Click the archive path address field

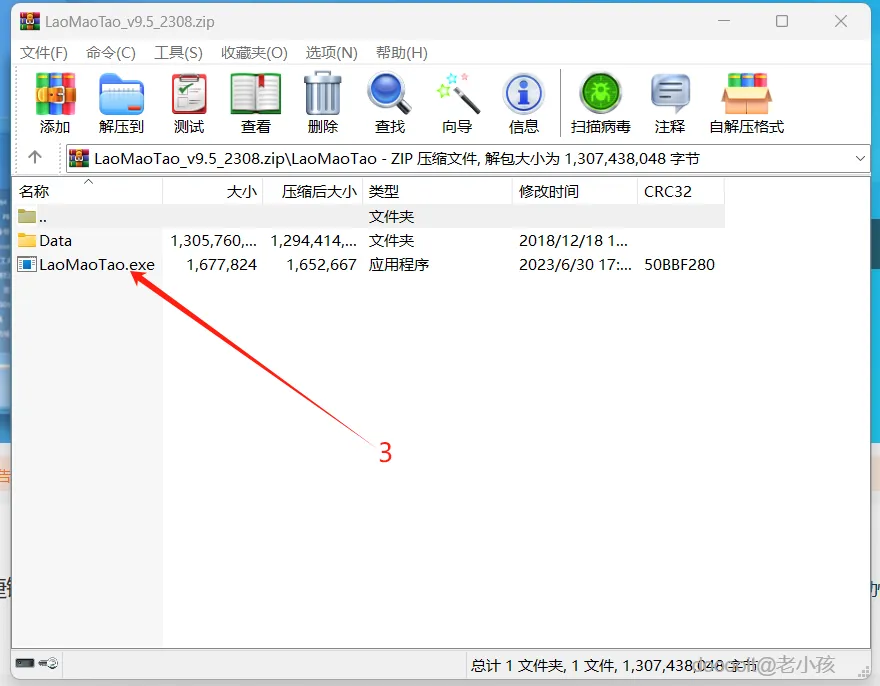468,158
